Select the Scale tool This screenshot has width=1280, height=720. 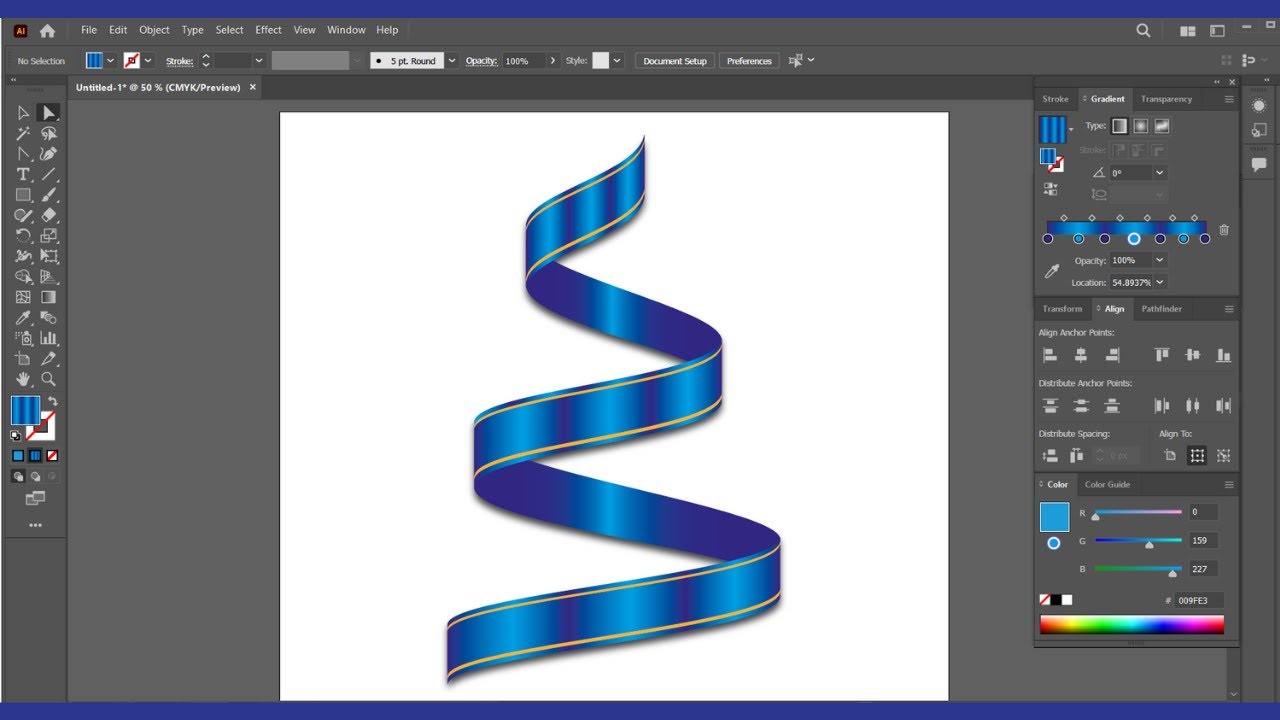[48, 236]
